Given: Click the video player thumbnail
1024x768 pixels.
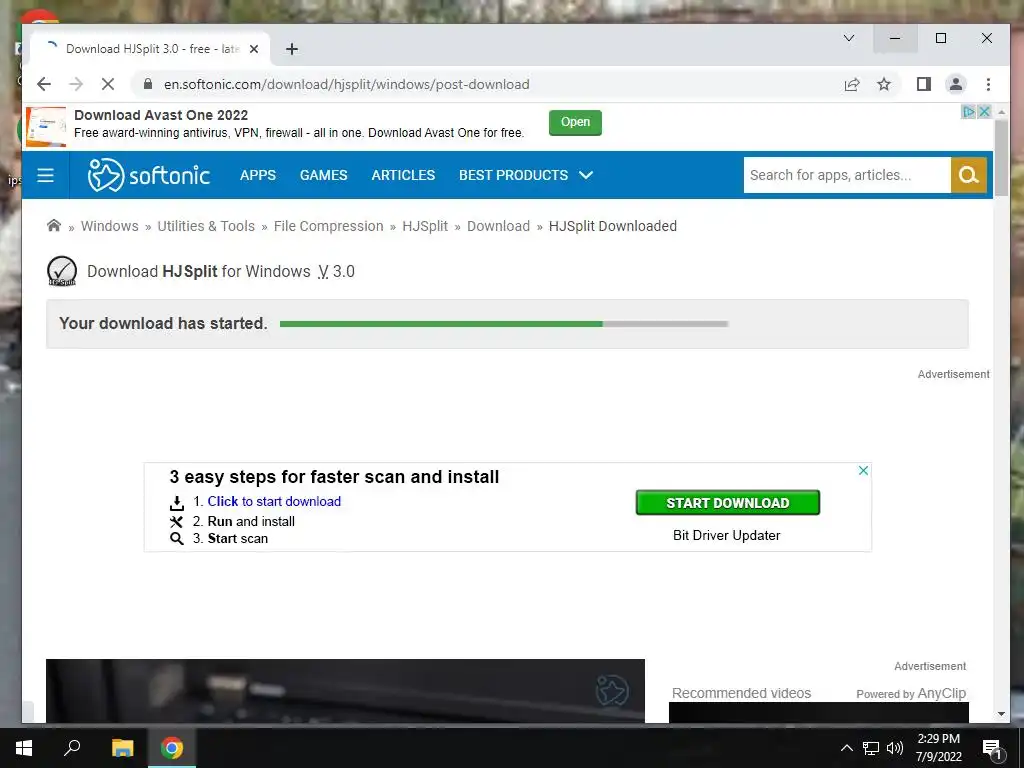Looking at the screenshot, I should [345, 691].
